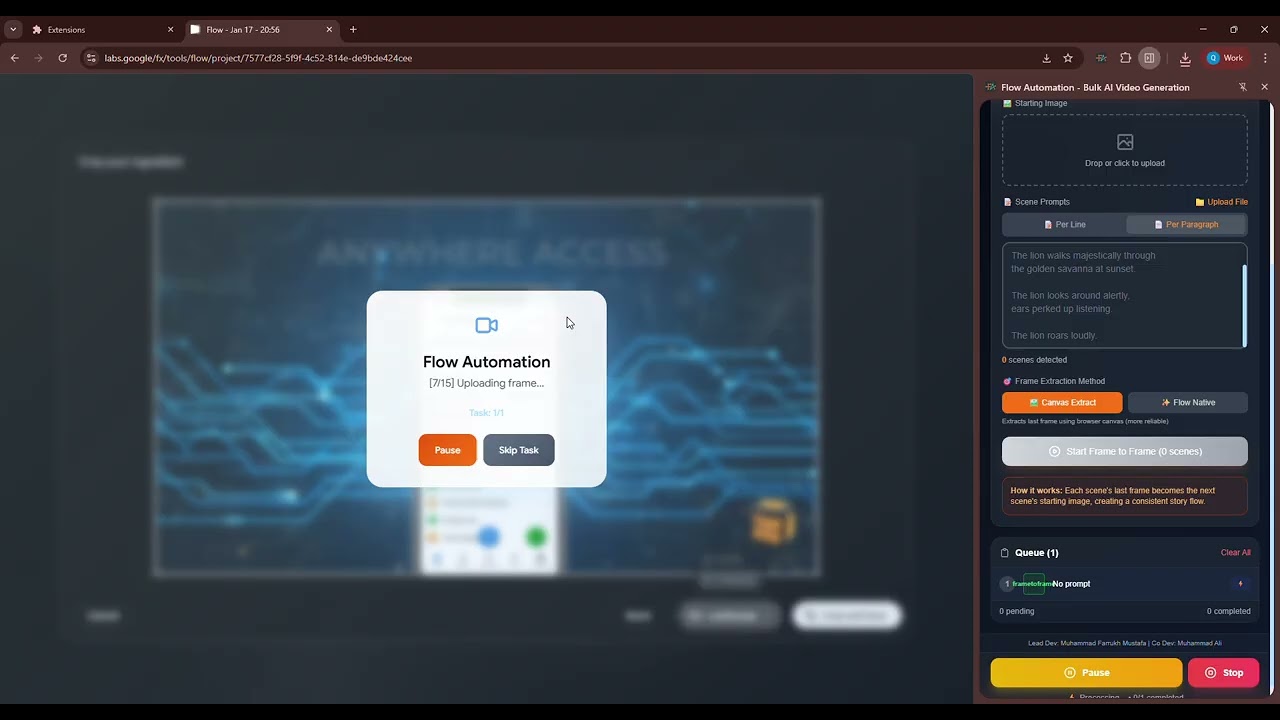Close the Flow - Jan 17 tab
Screen dimensions: 1280x720
[329, 30]
